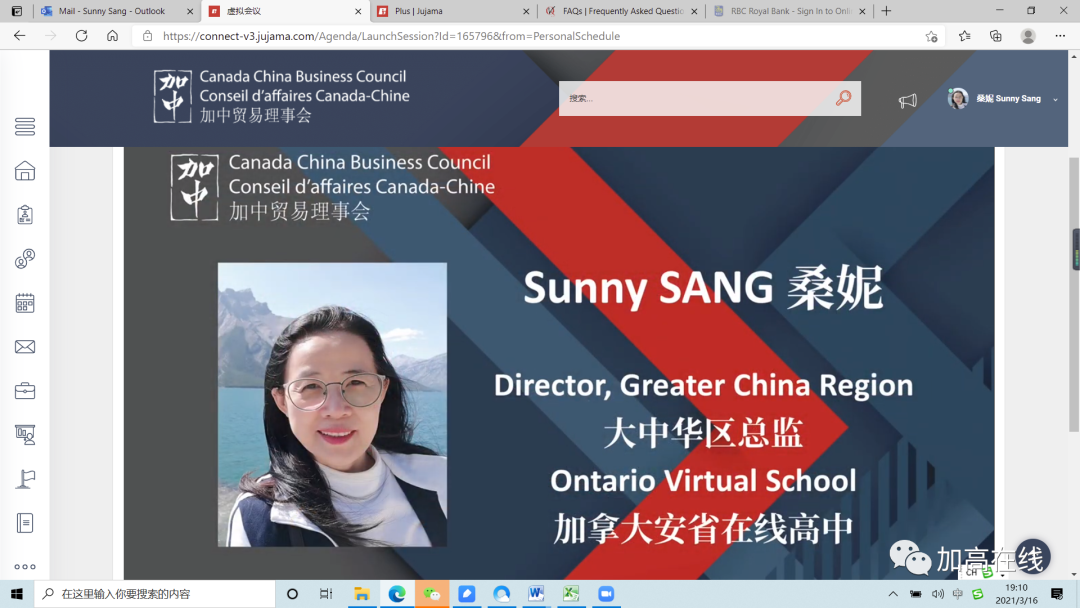The width and height of the screenshot is (1080, 608).
Task: Open a new browser tab
Action: pos(886,11)
